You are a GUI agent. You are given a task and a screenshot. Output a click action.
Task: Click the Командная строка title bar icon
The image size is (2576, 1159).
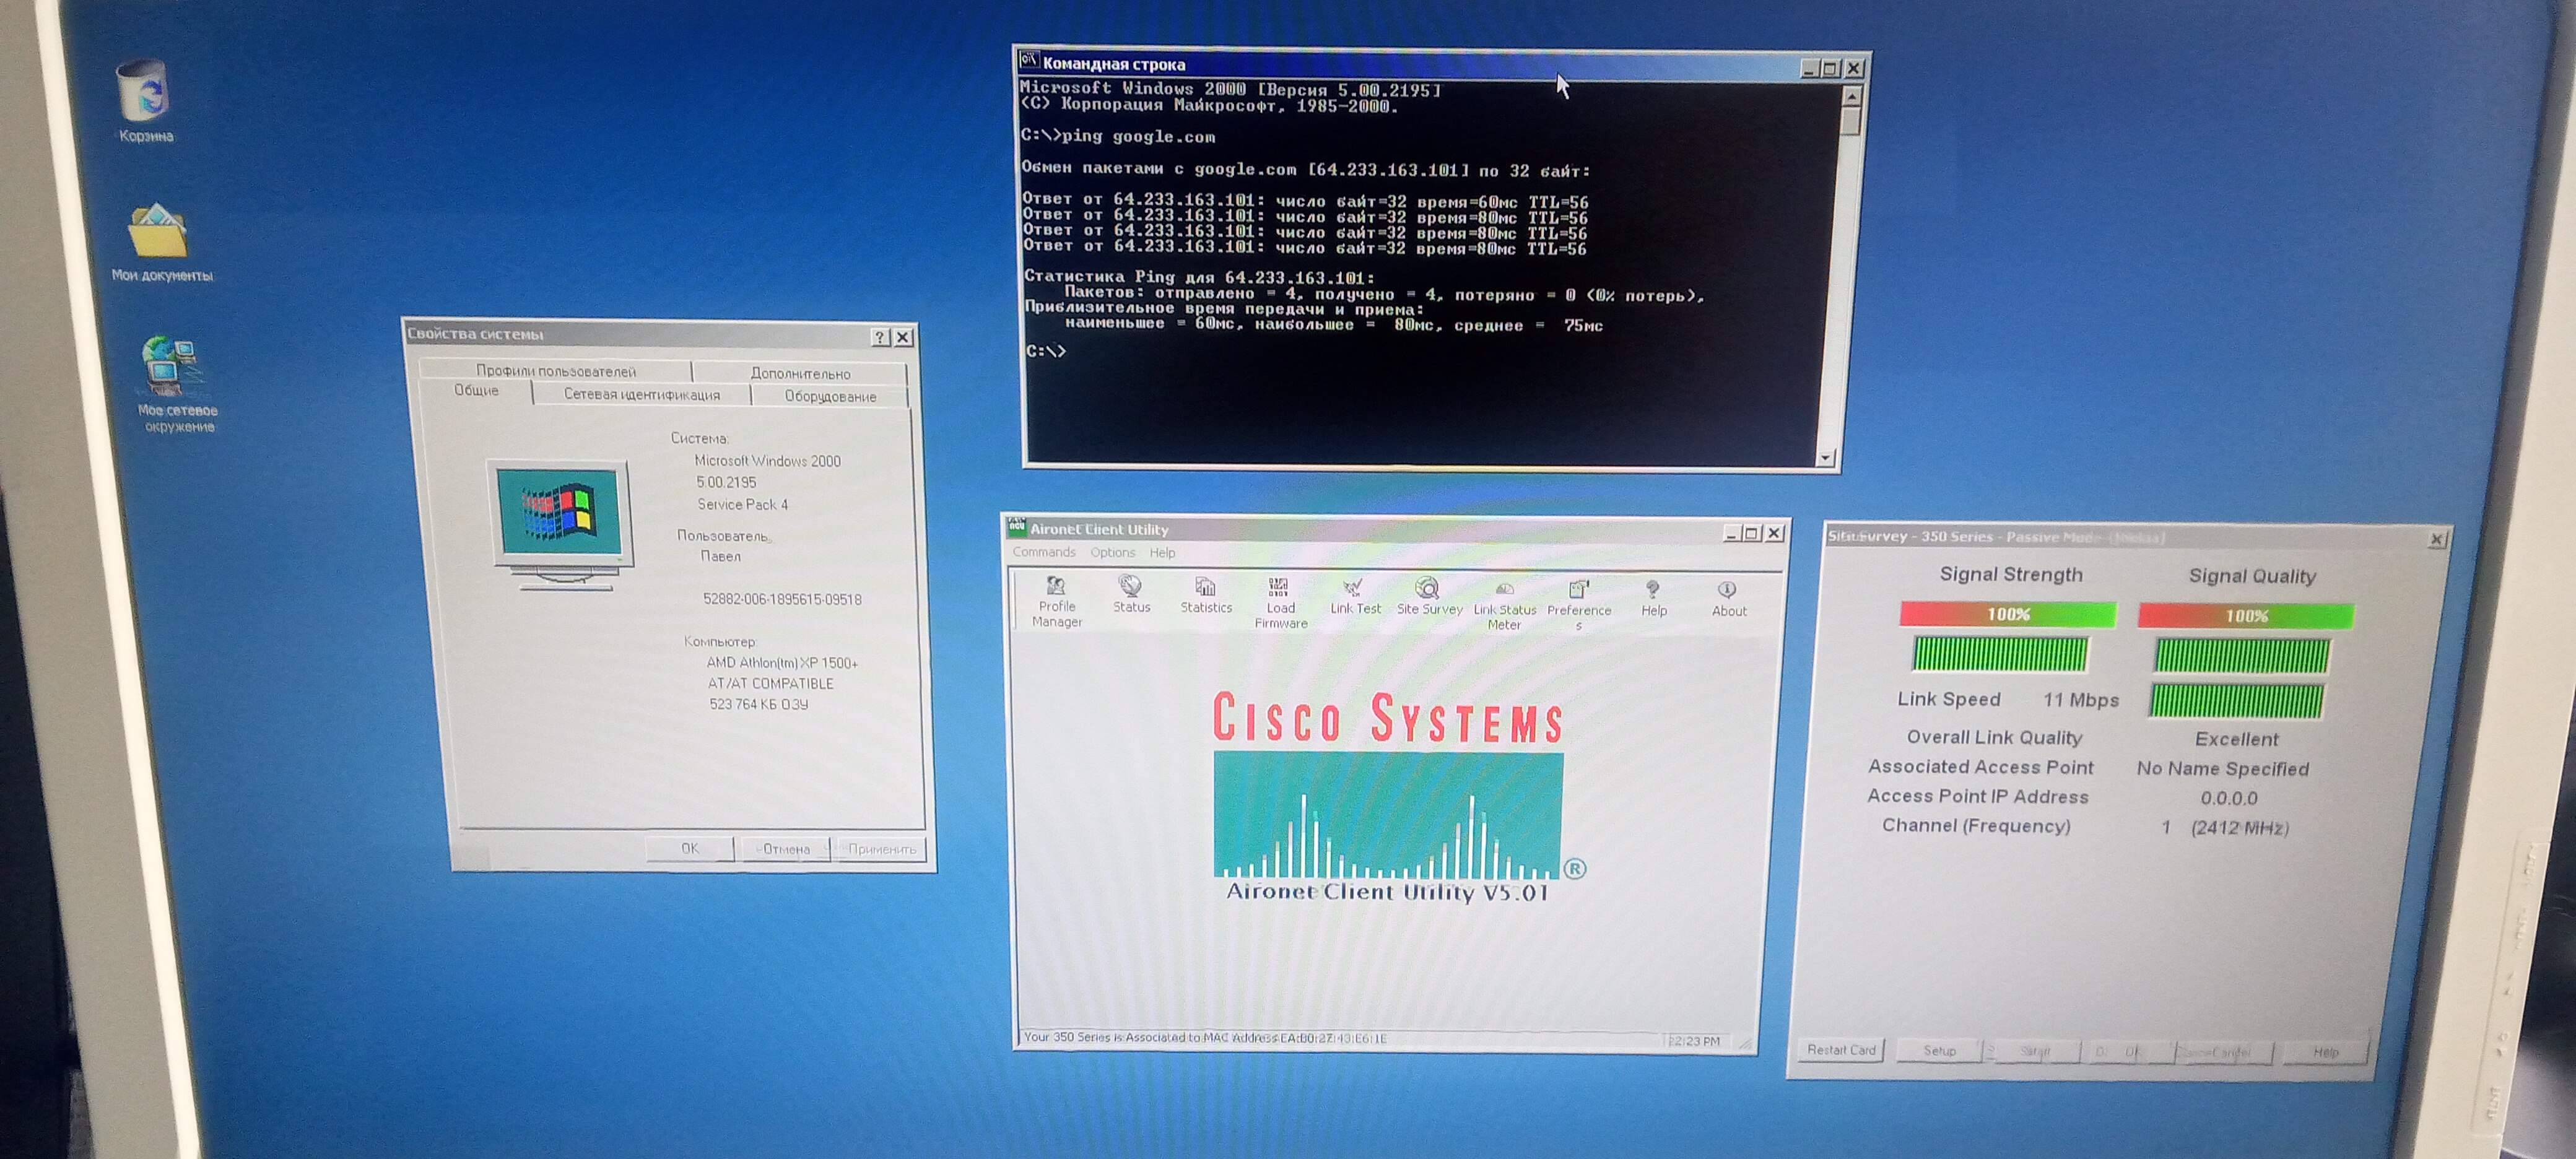[1028, 61]
